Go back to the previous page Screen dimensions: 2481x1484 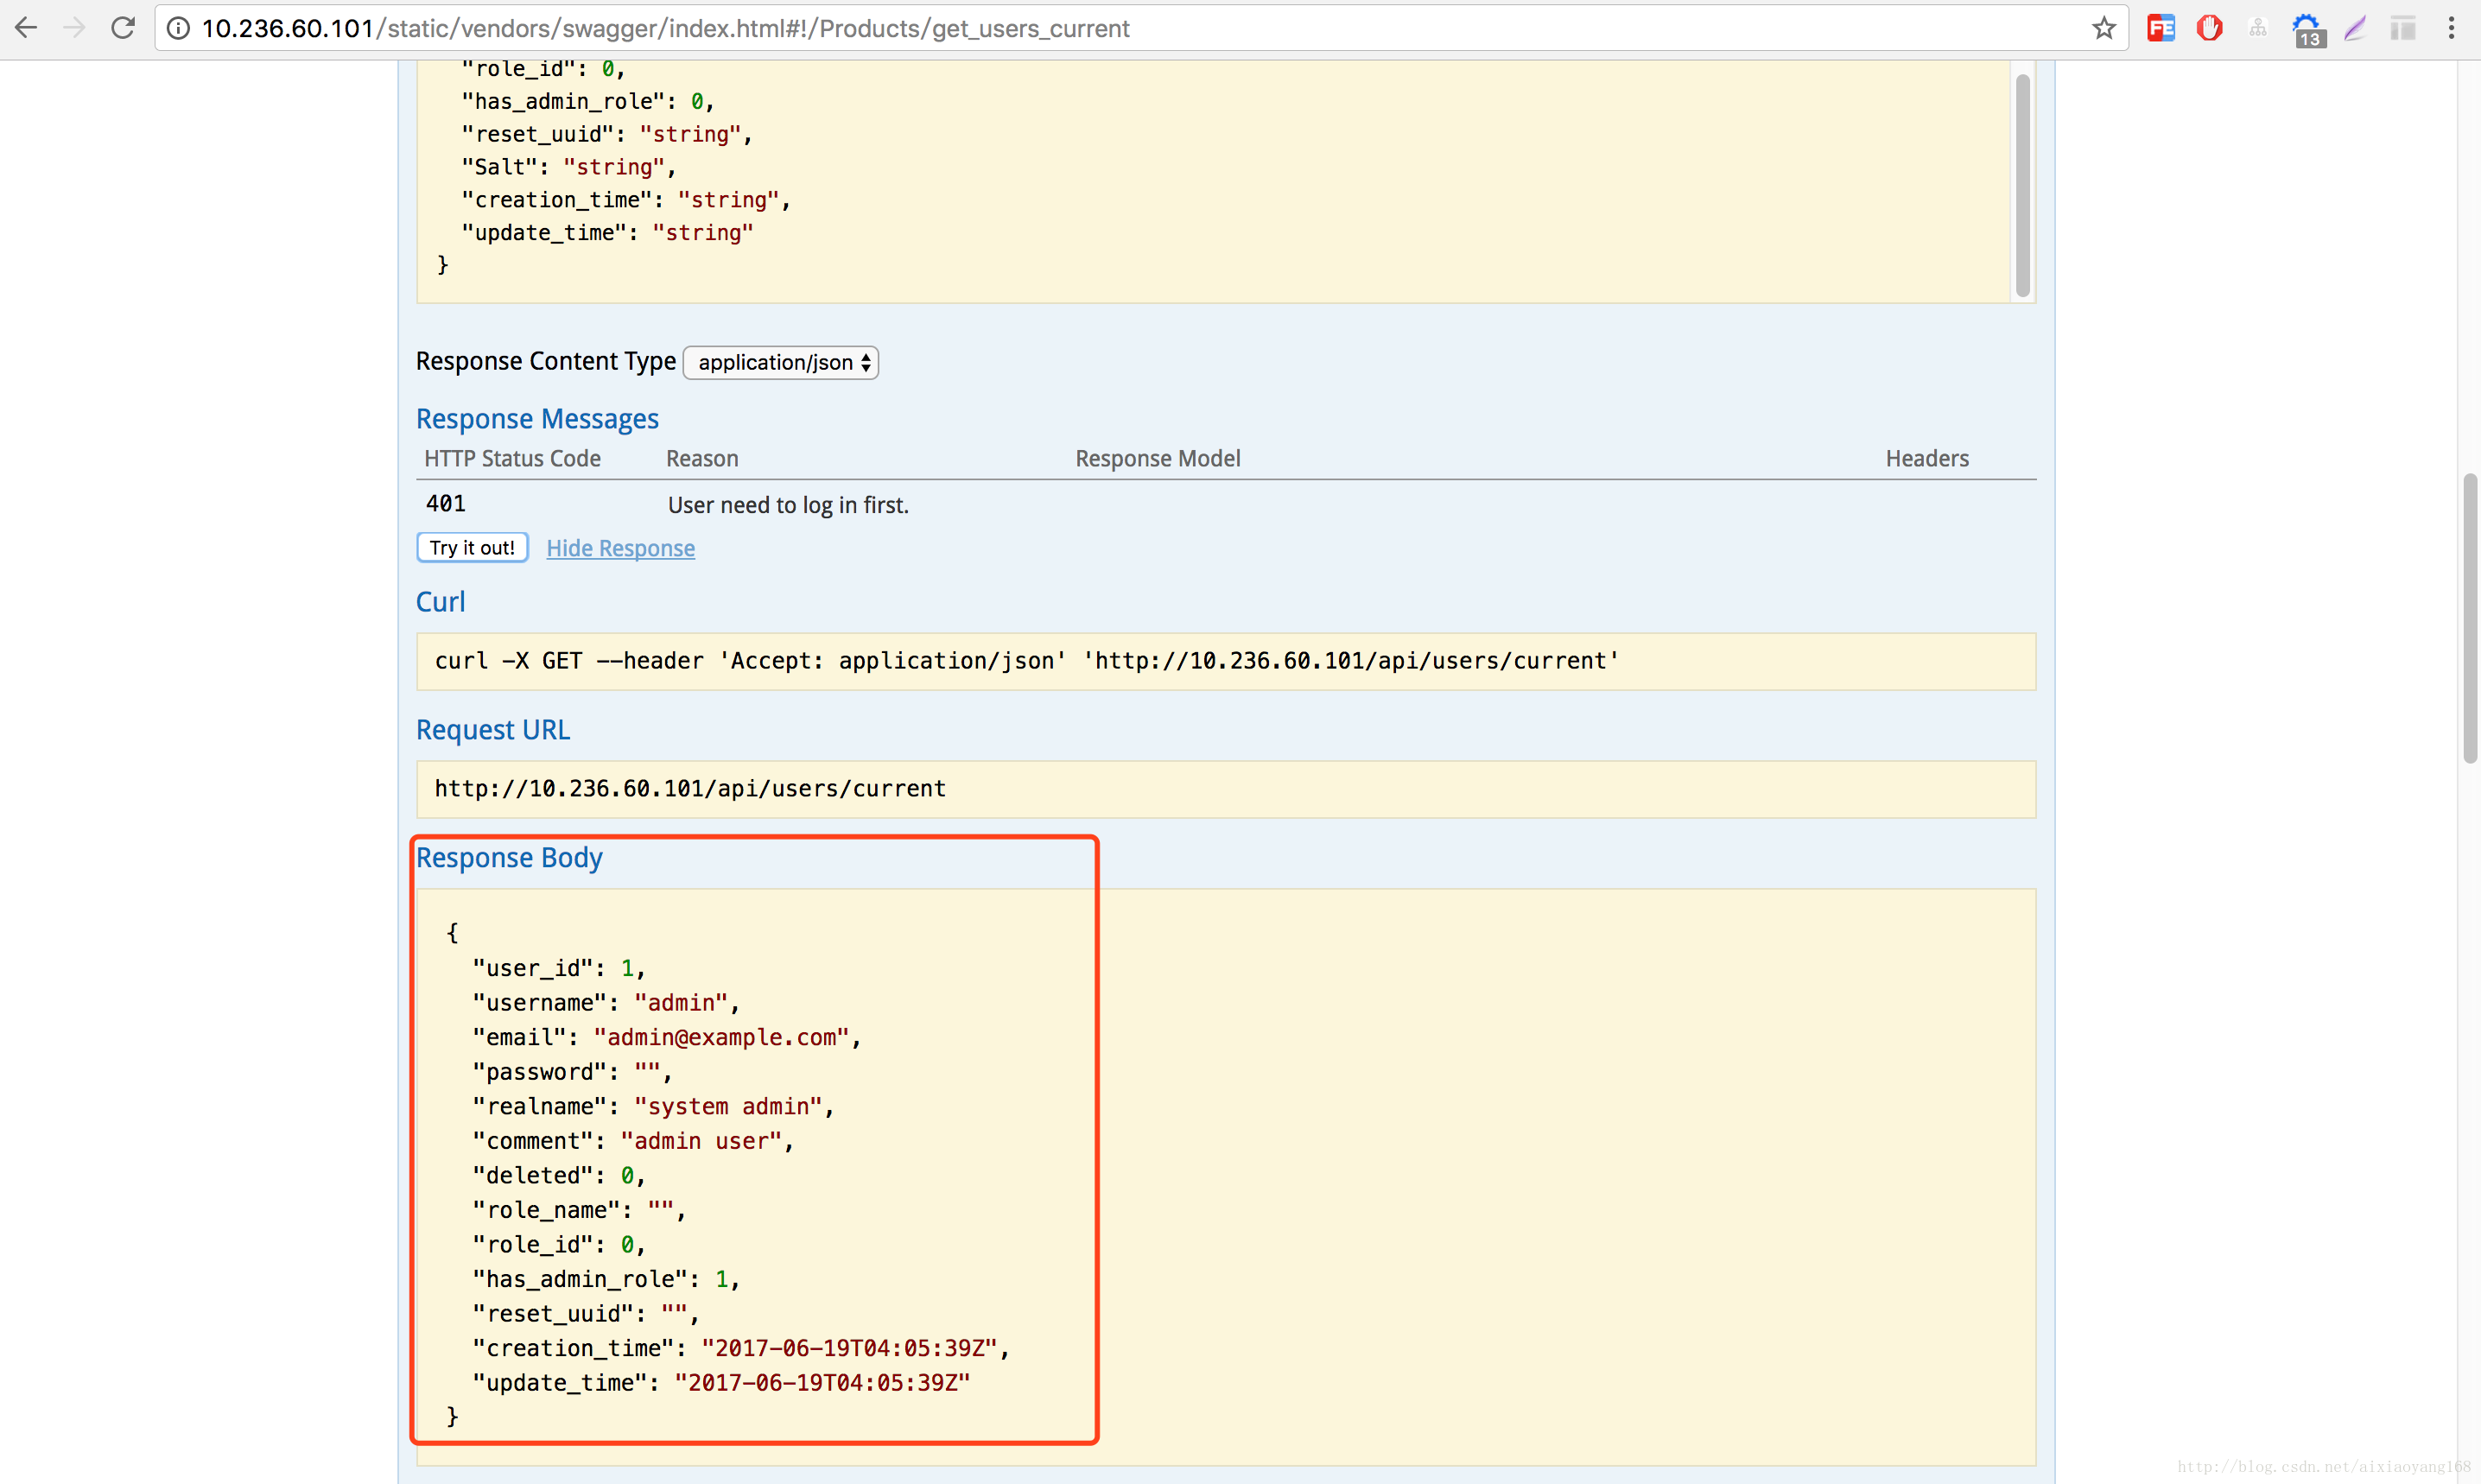click(x=26, y=28)
